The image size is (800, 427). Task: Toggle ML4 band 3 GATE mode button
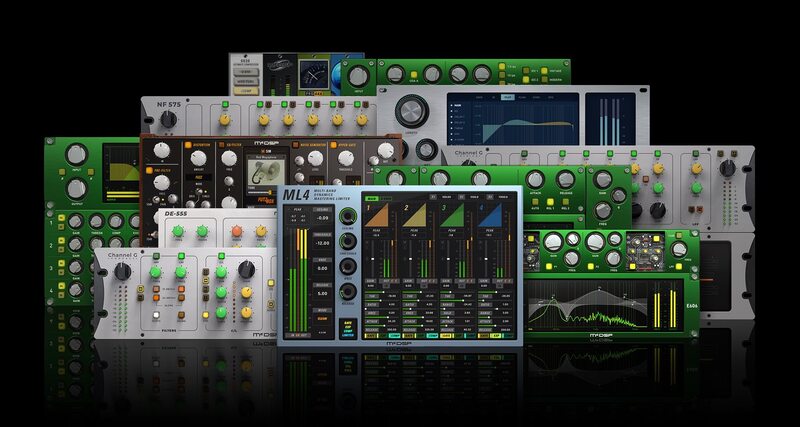[x=444, y=336]
